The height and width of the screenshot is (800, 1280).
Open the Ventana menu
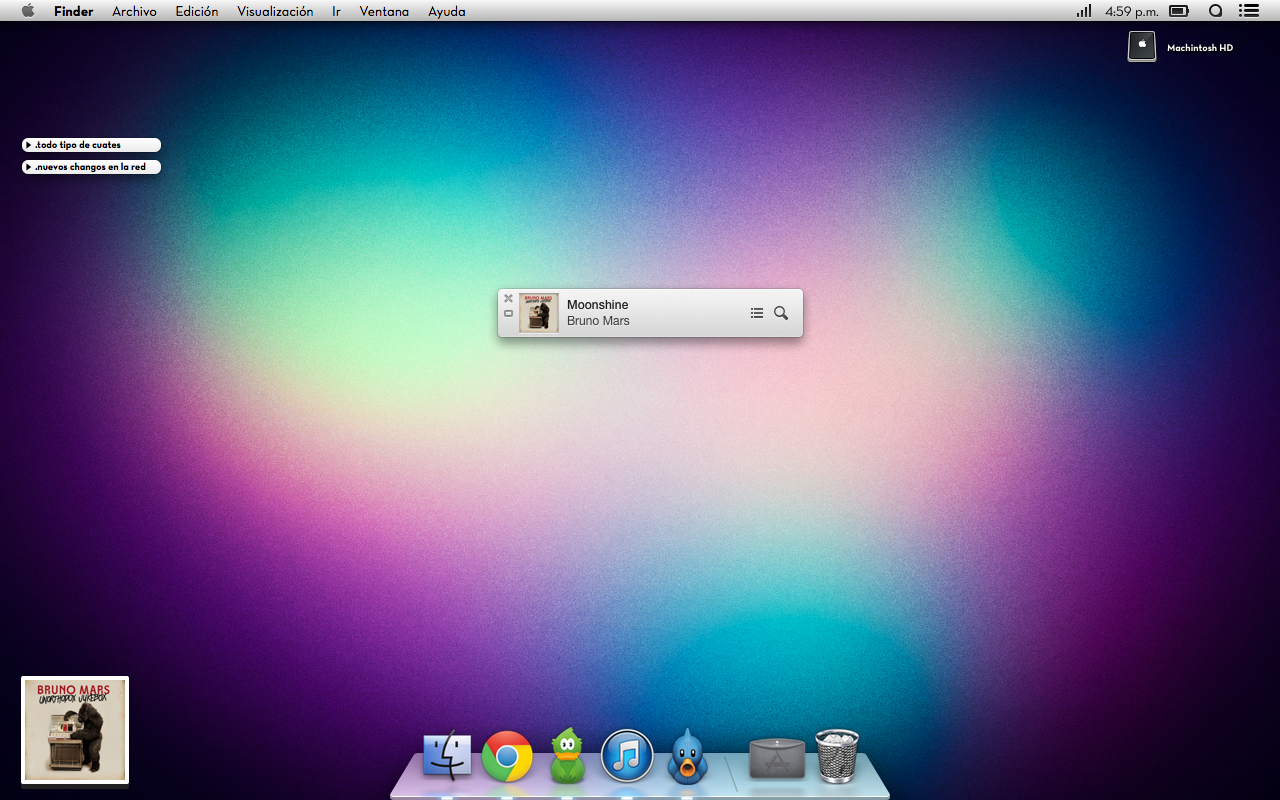point(384,11)
